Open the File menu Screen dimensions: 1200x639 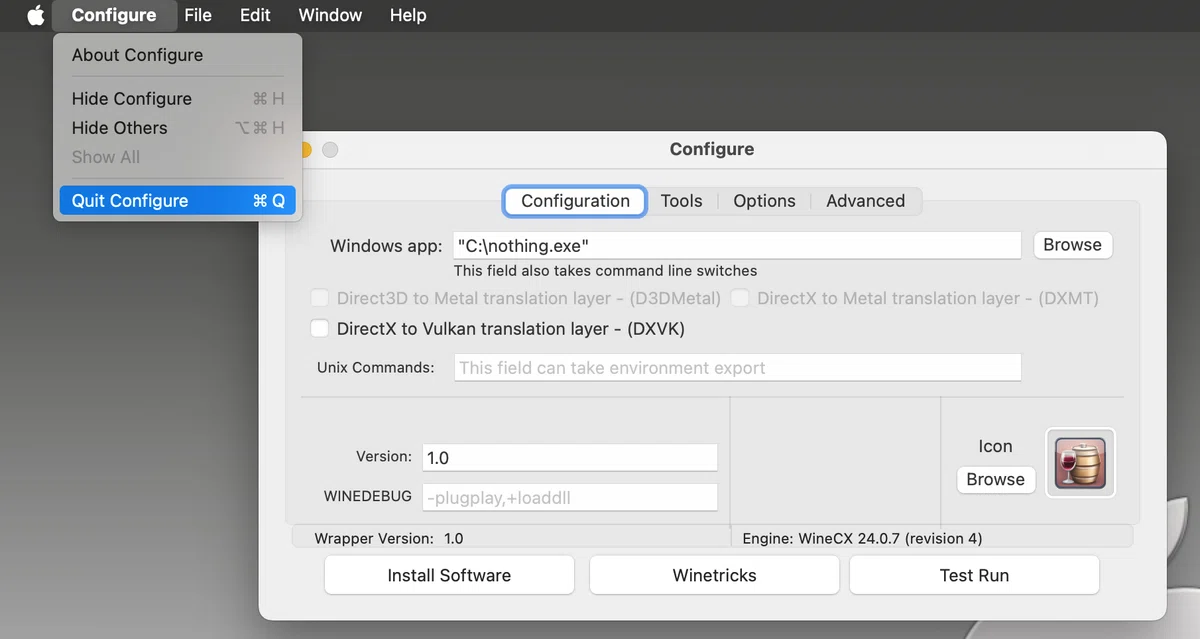198,15
